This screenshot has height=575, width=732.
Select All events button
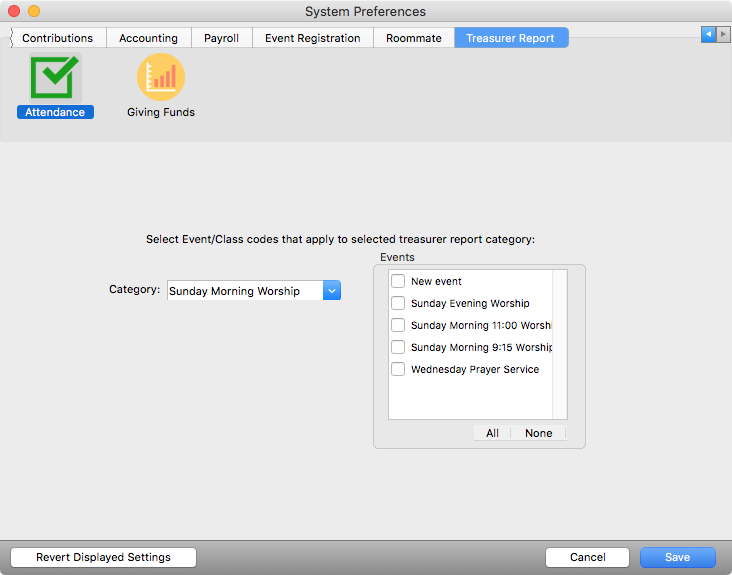coord(492,434)
